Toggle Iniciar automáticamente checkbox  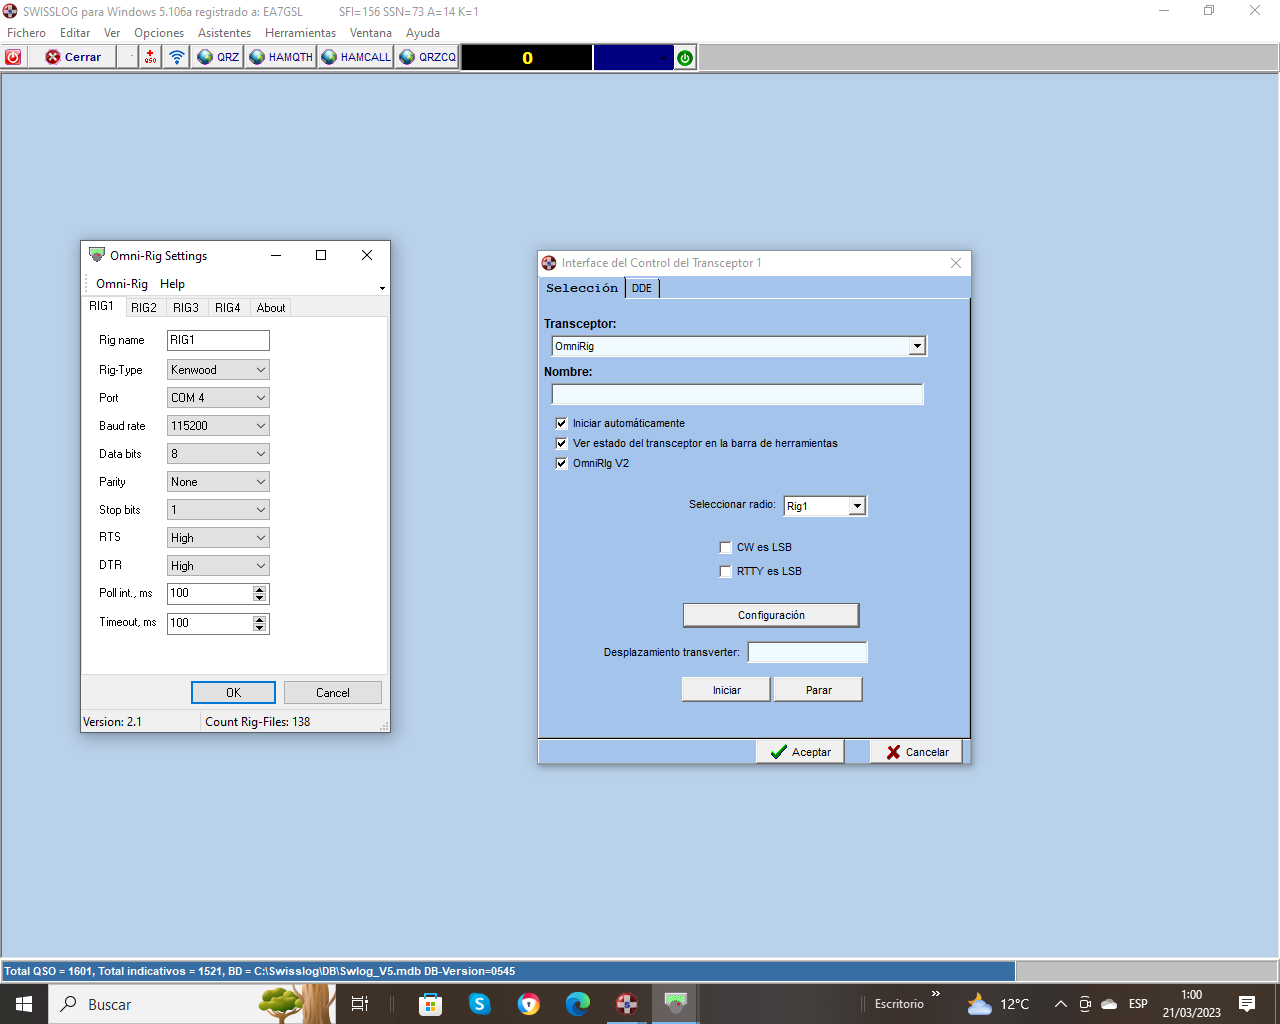click(x=561, y=423)
